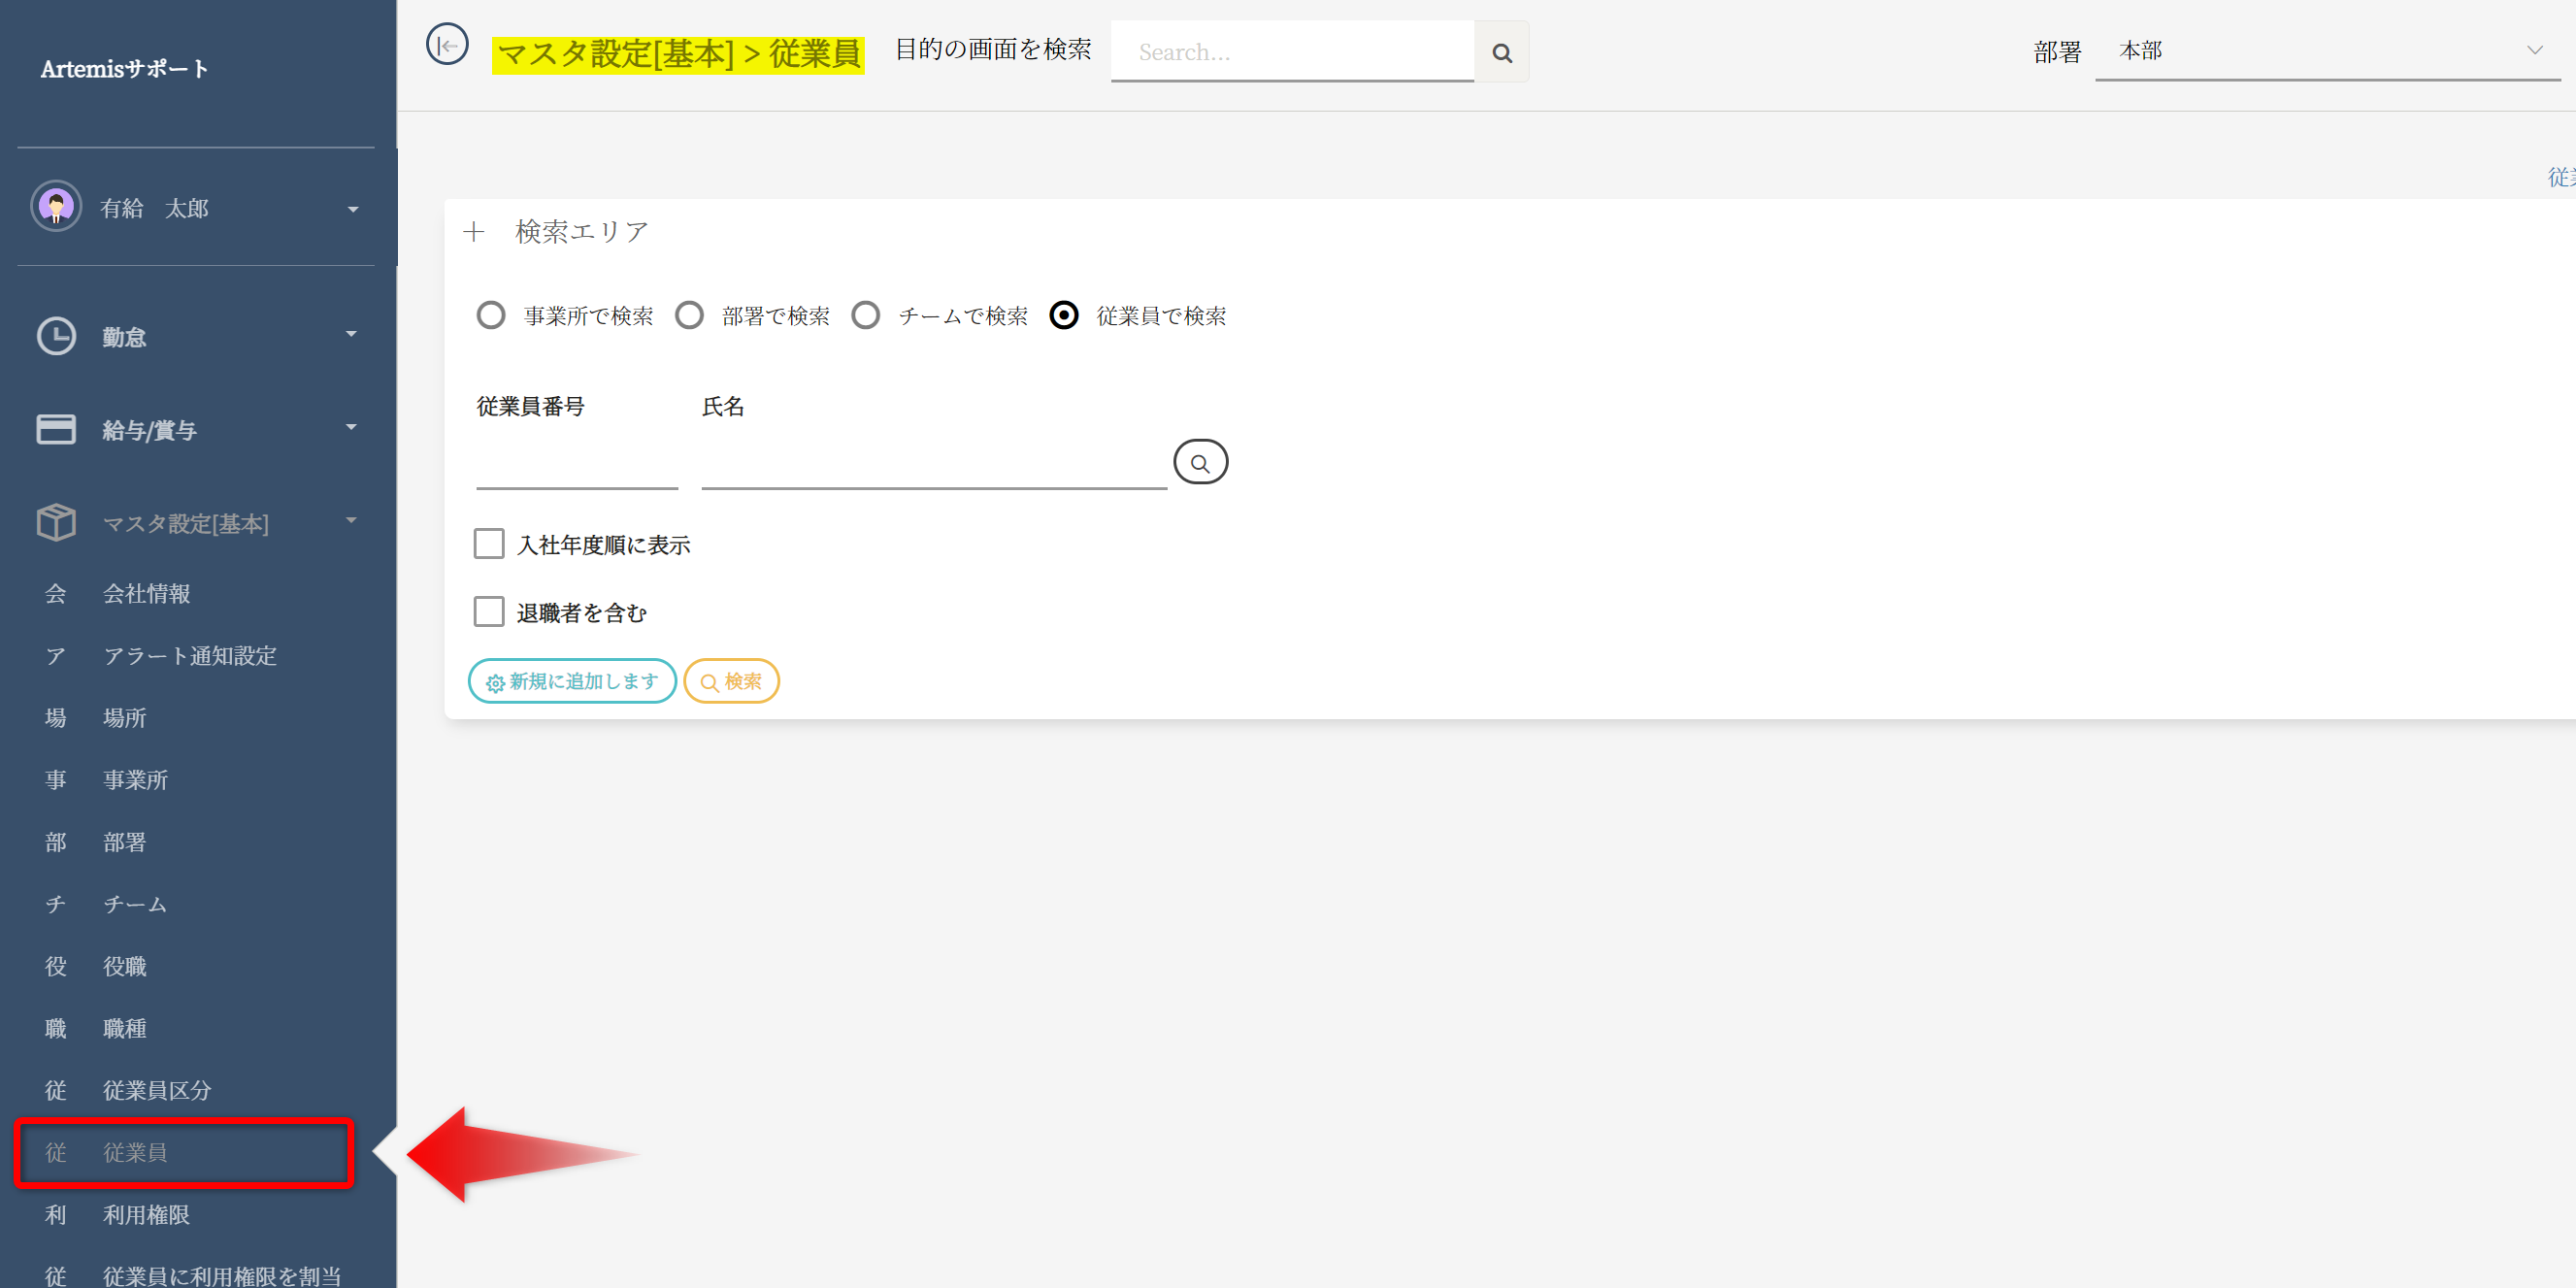This screenshot has height=1288, width=2576.
Task: Check the 入社年度順に表示 checkbox
Action: (x=489, y=544)
